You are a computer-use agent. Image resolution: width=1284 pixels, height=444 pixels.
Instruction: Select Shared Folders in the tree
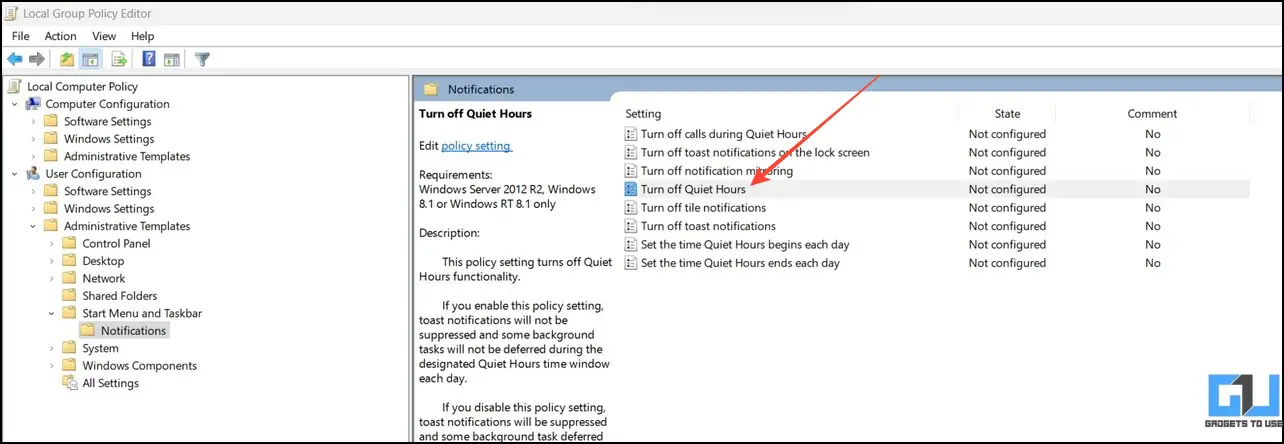click(118, 296)
